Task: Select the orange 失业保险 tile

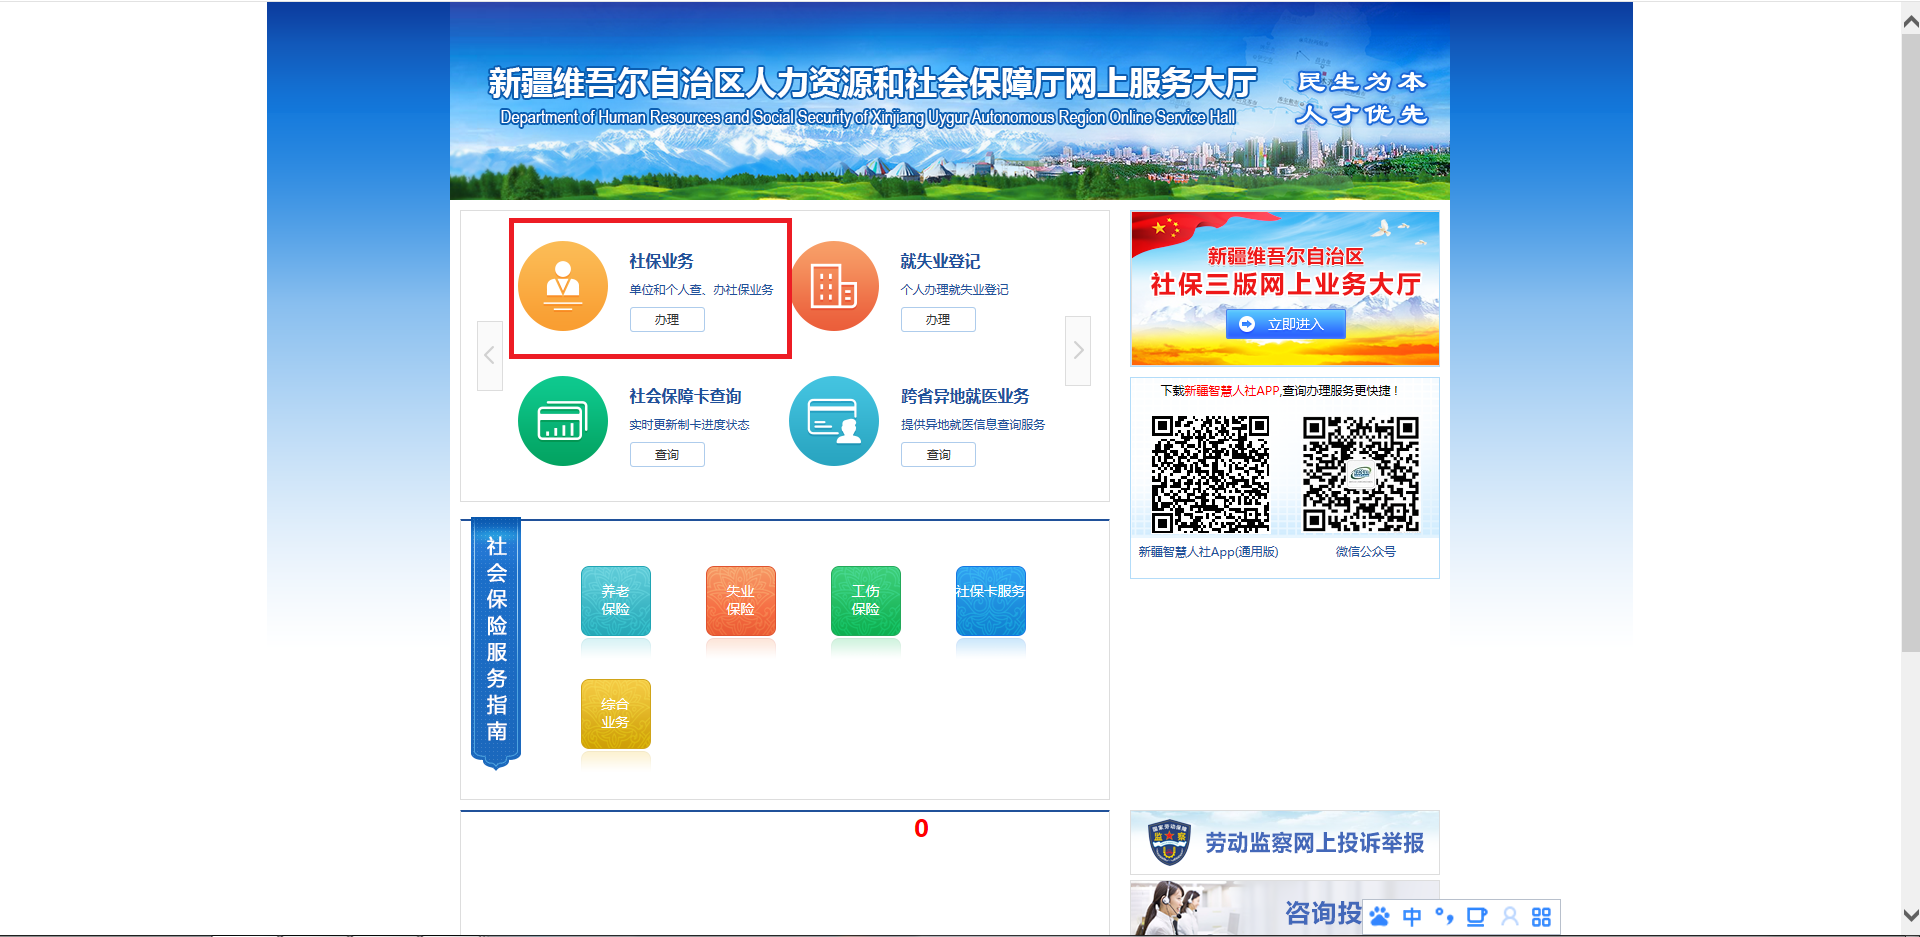Action: coord(741,600)
